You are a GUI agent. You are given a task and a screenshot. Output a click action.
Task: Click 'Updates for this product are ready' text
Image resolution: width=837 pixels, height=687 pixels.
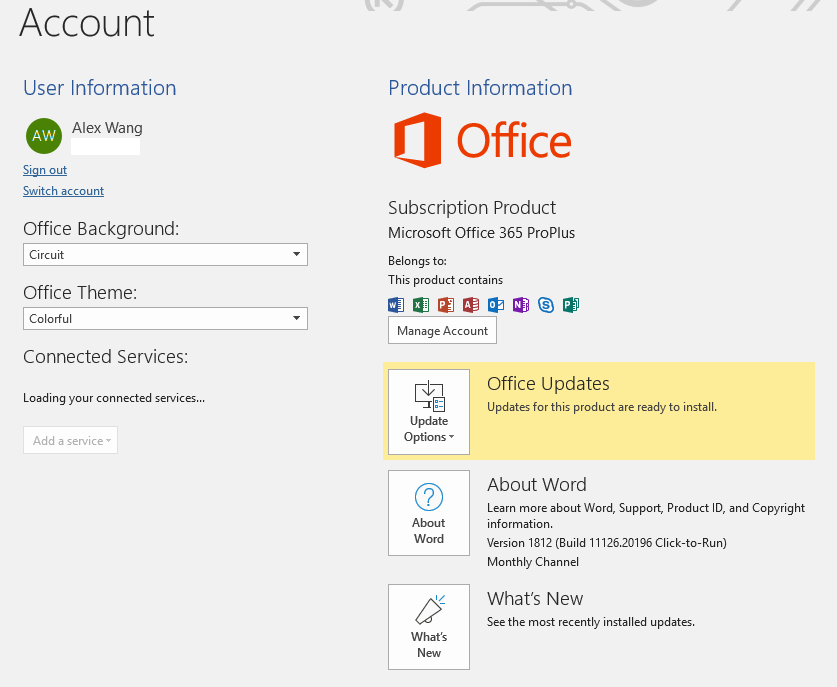pyautogui.click(x=602, y=407)
